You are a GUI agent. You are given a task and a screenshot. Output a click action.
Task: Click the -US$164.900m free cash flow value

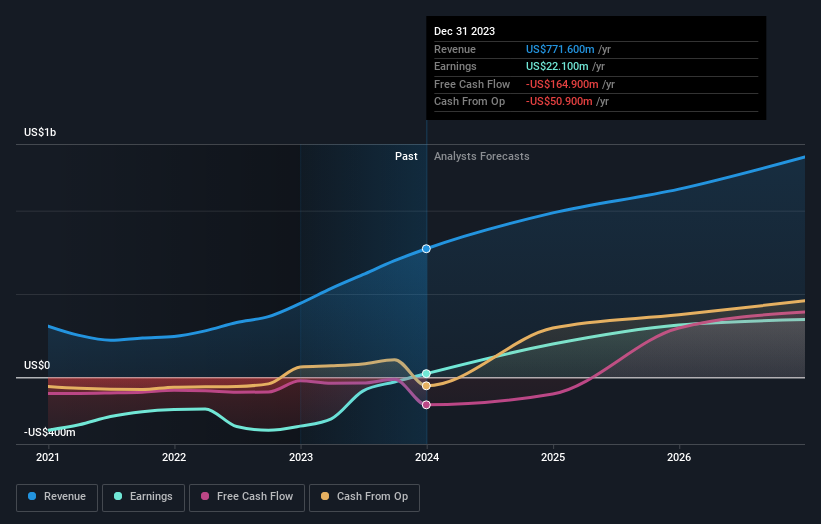(x=562, y=84)
